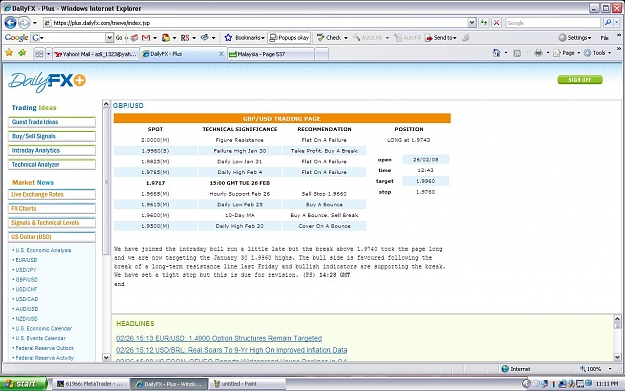Image resolution: width=625 pixels, height=391 pixels.
Task: Click the highlighter pen icon in Google toolbar
Action: point(466,38)
